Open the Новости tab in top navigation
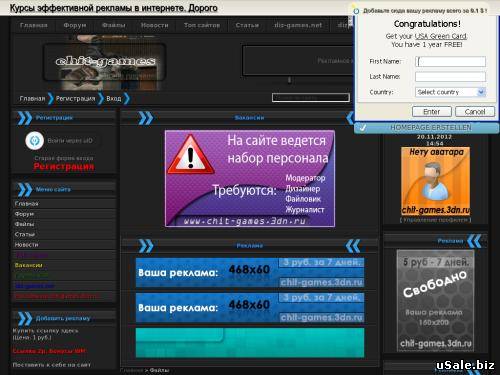The height and width of the screenshot is (375, 500). point(154,25)
